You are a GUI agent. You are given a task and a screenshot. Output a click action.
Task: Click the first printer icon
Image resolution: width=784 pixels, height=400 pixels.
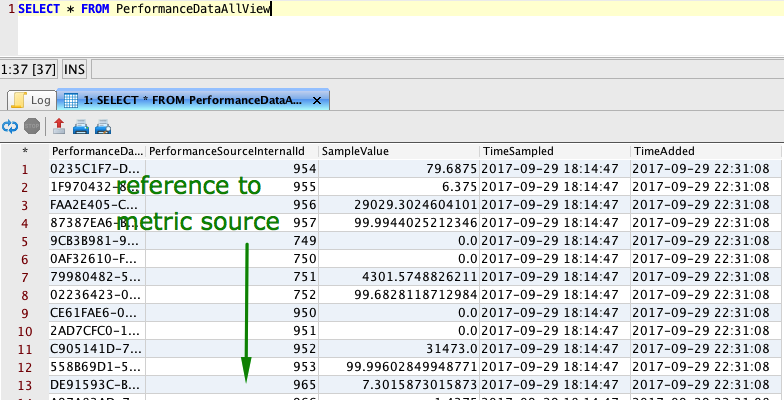[80, 127]
